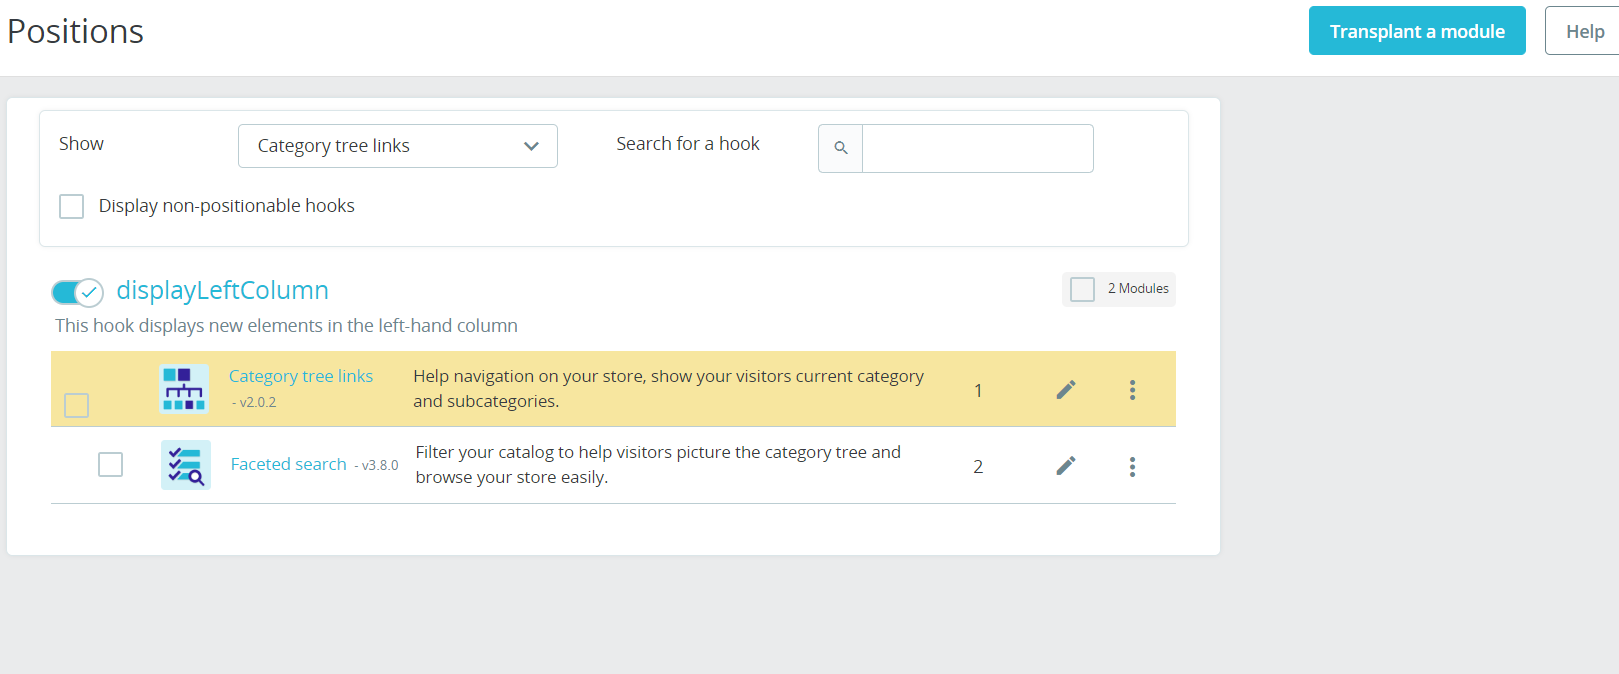This screenshot has height=674, width=1619.
Task: Click the Transplant a module button
Action: [1416, 31]
